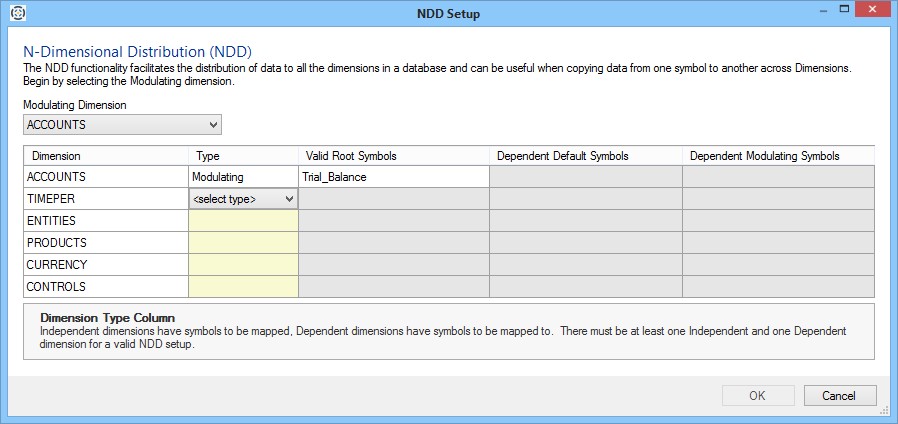Click the CURRENCY row yellow Type cell
This screenshot has width=898, height=424.
tap(243, 265)
